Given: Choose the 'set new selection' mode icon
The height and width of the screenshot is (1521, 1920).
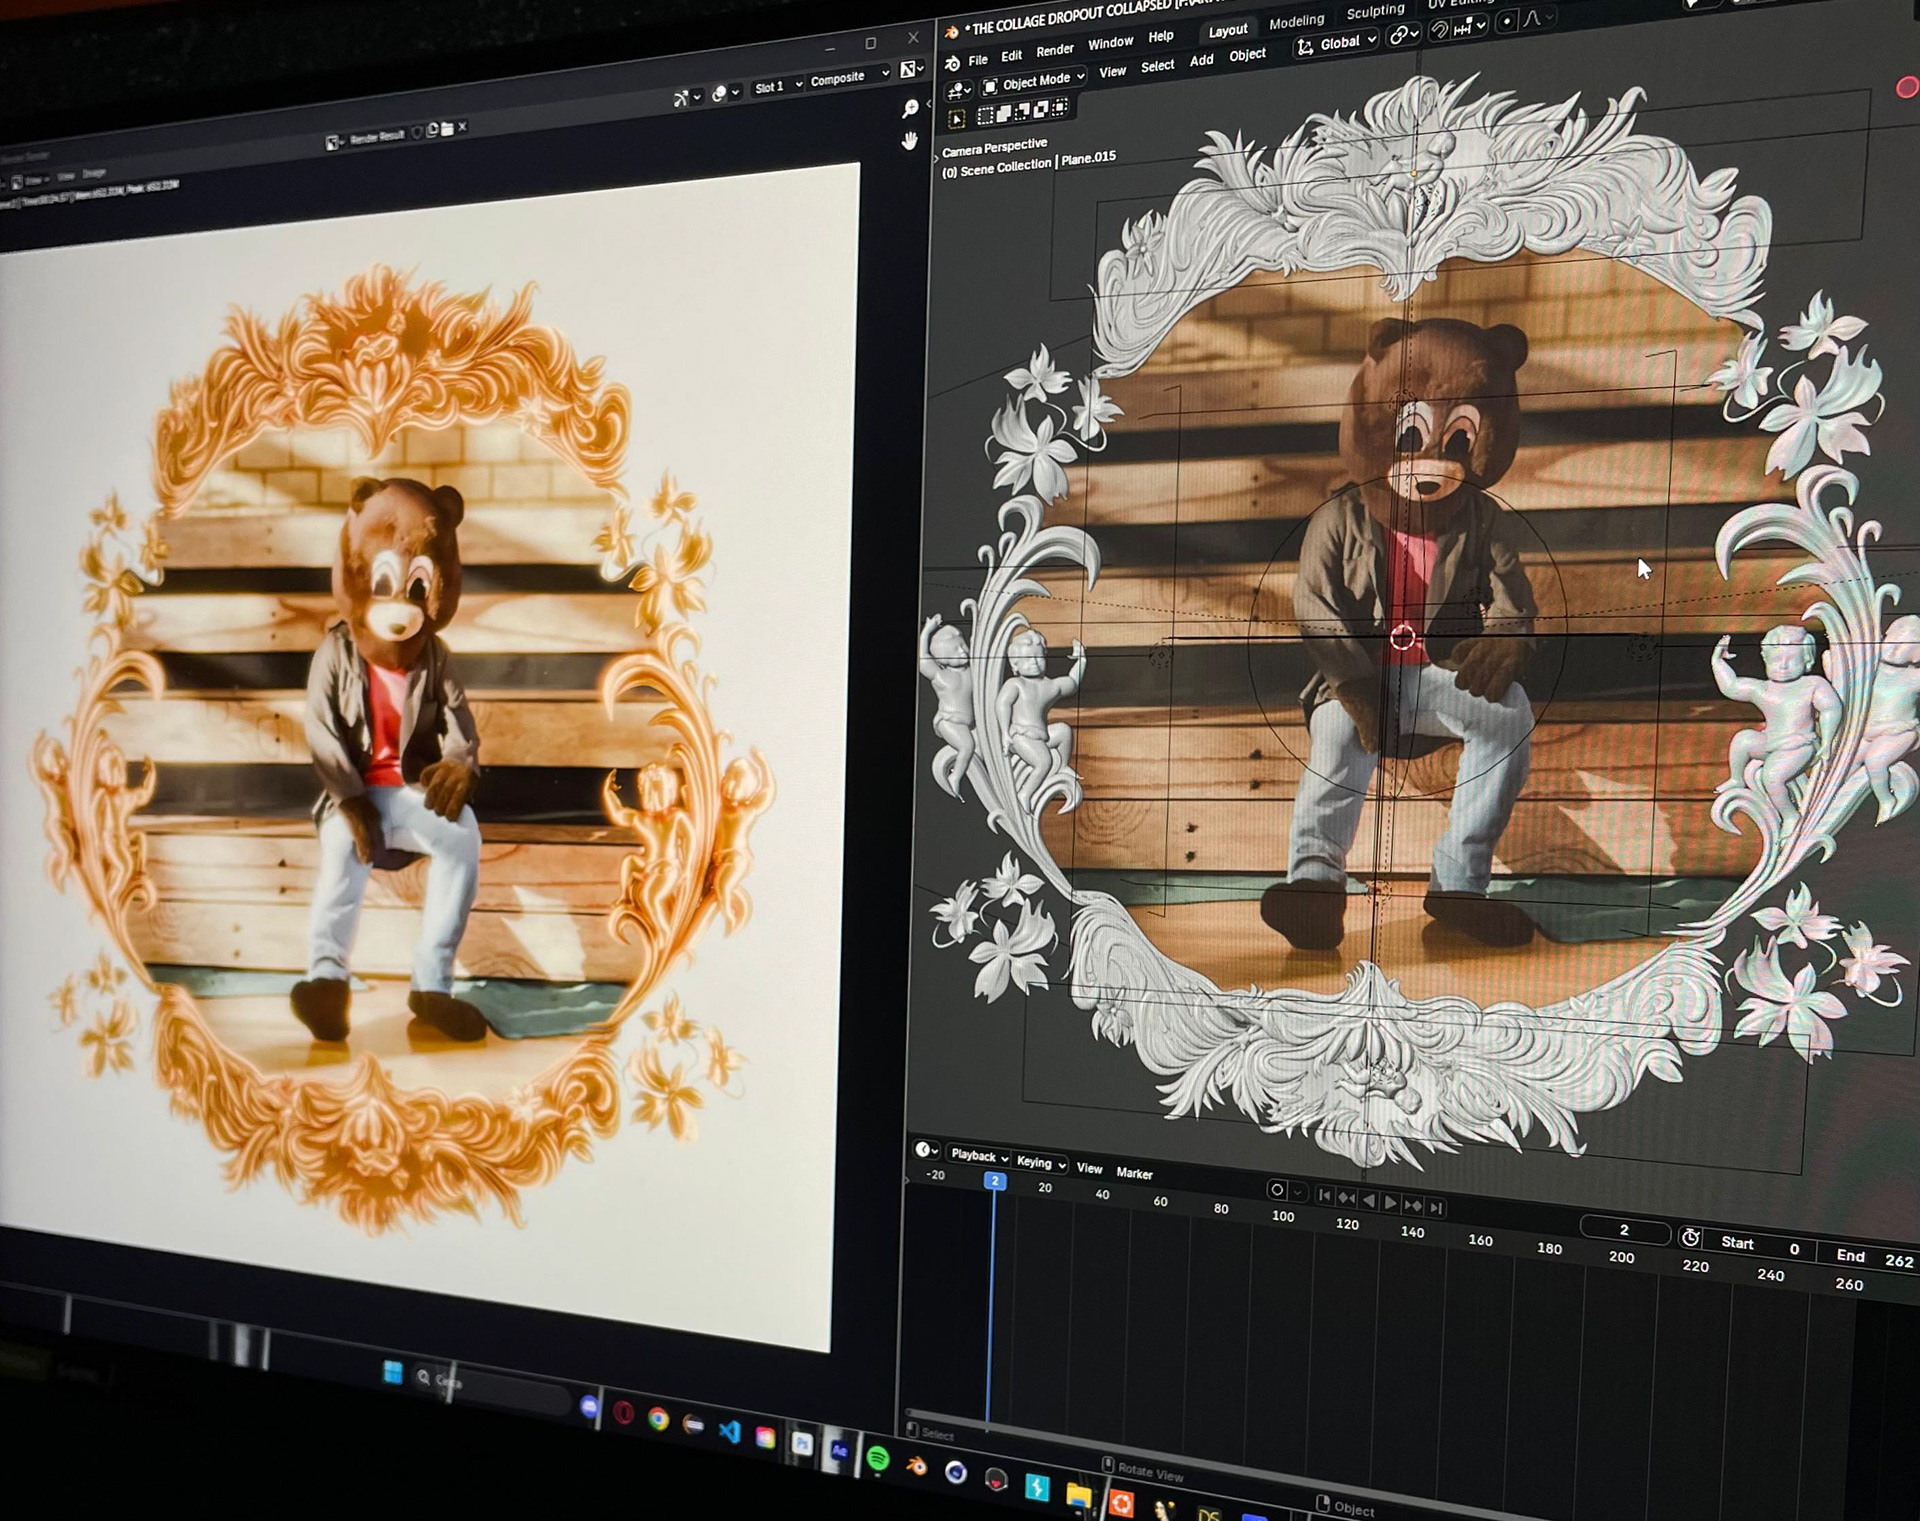Looking at the screenshot, I should pyautogui.click(x=985, y=116).
